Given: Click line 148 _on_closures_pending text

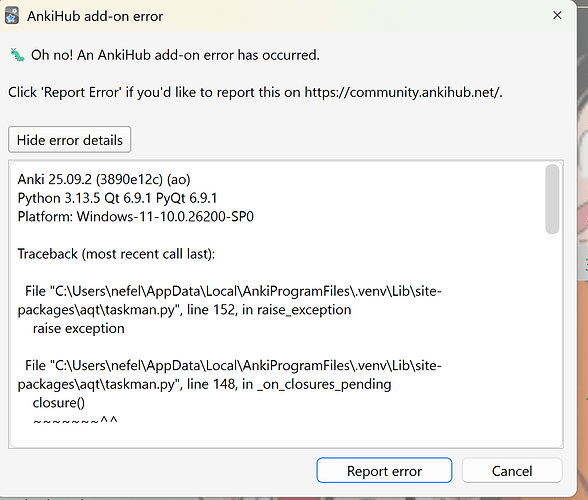Looking at the screenshot, I should click(x=289, y=384).
